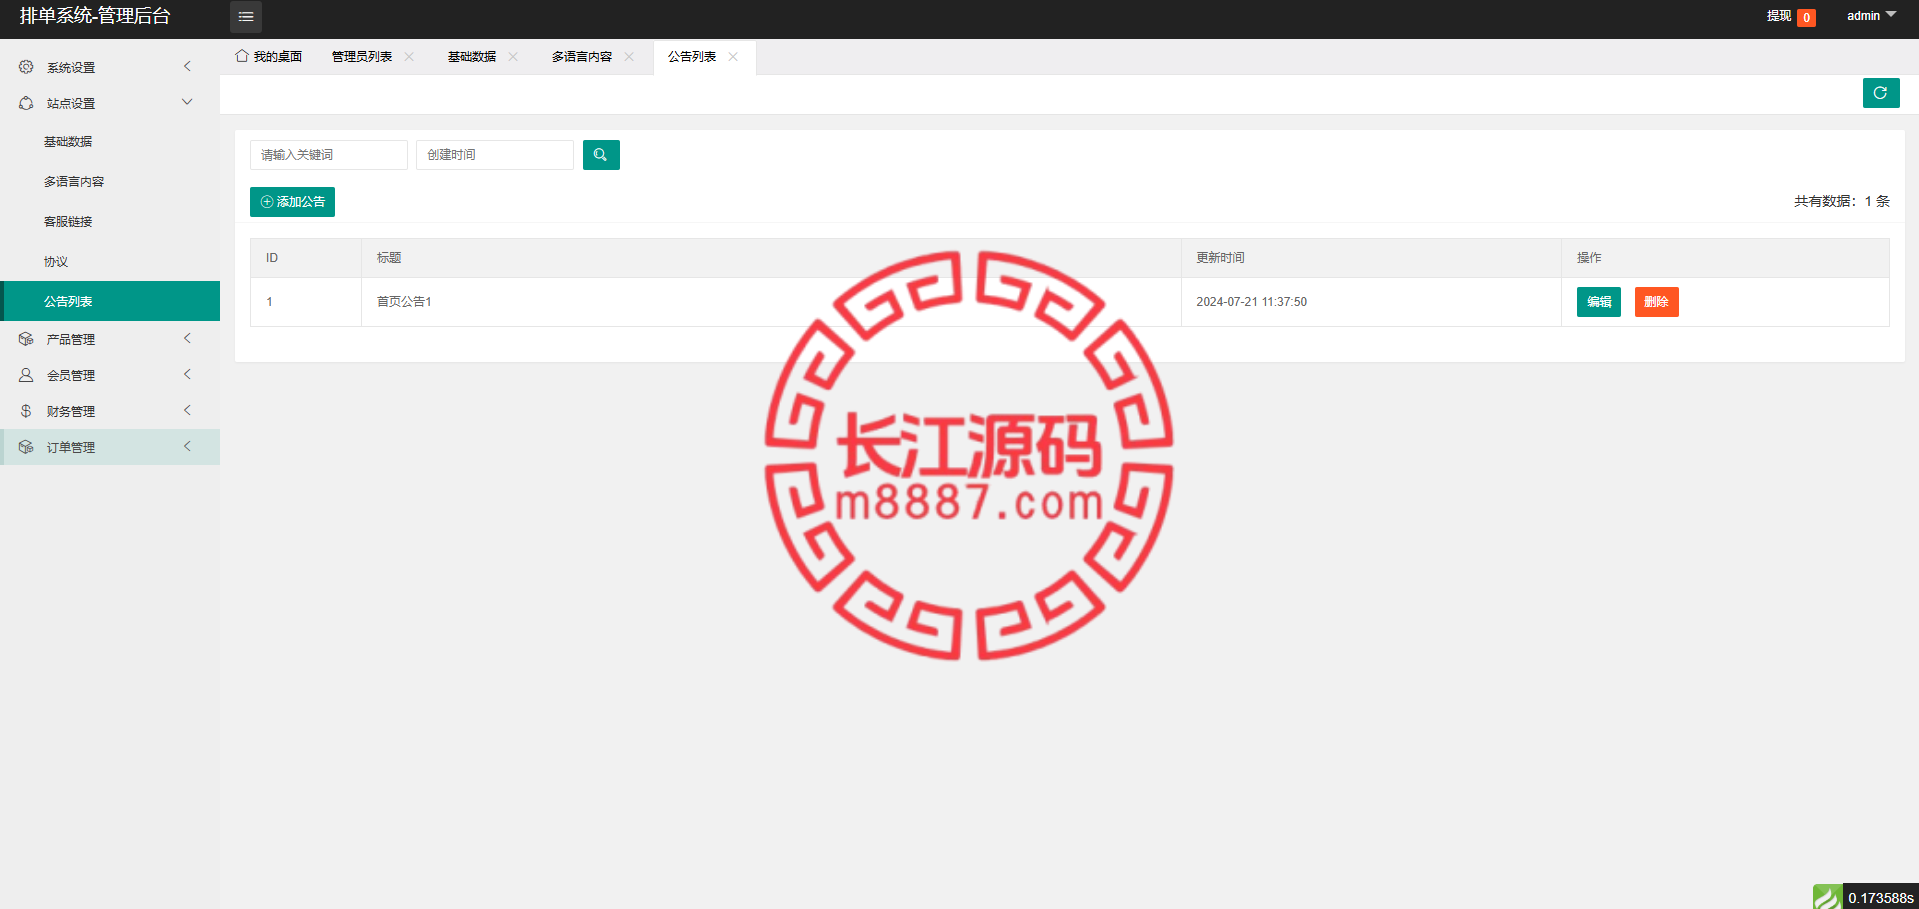Click the 提现 link in header
Viewport: 1919px width, 909px height.
click(x=1778, y=16)
